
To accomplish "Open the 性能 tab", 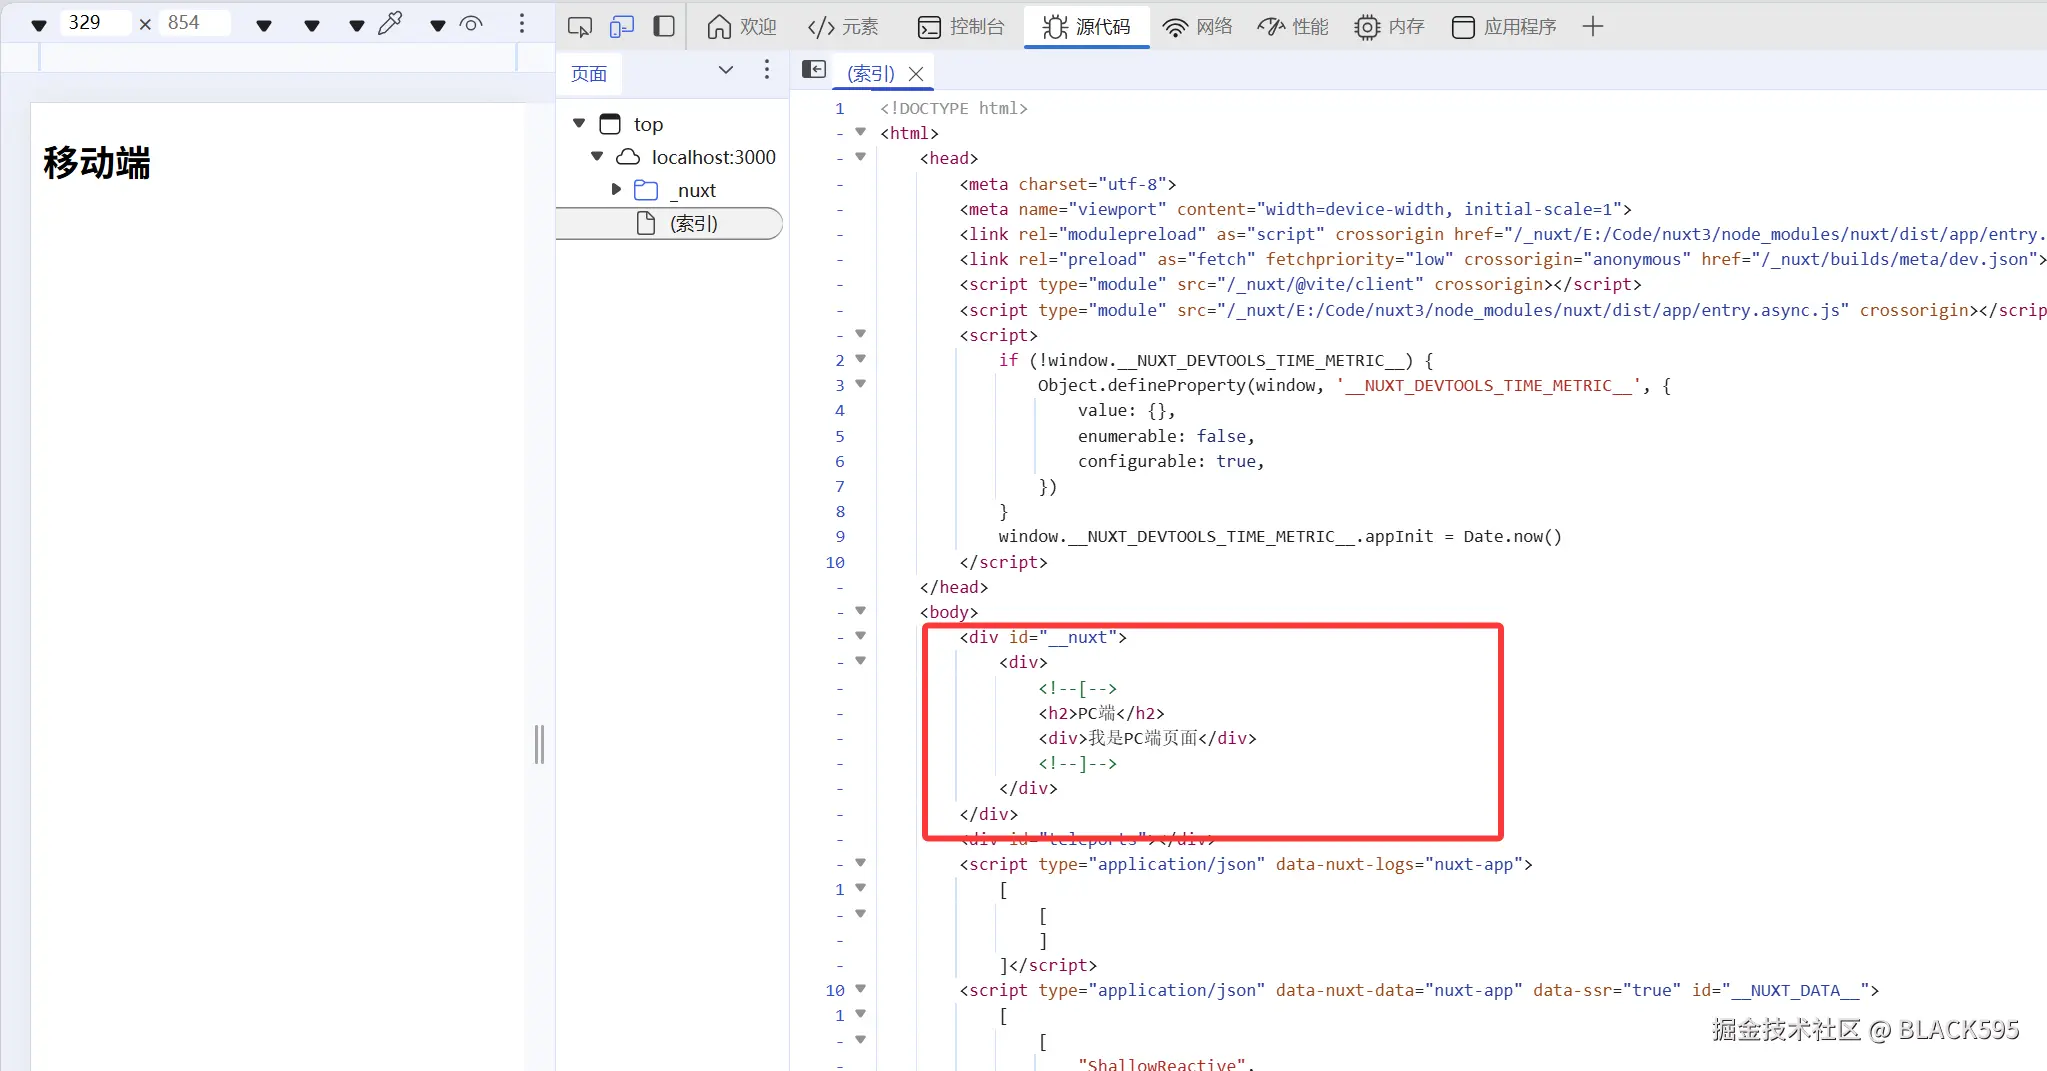I will pos(1293,27).
